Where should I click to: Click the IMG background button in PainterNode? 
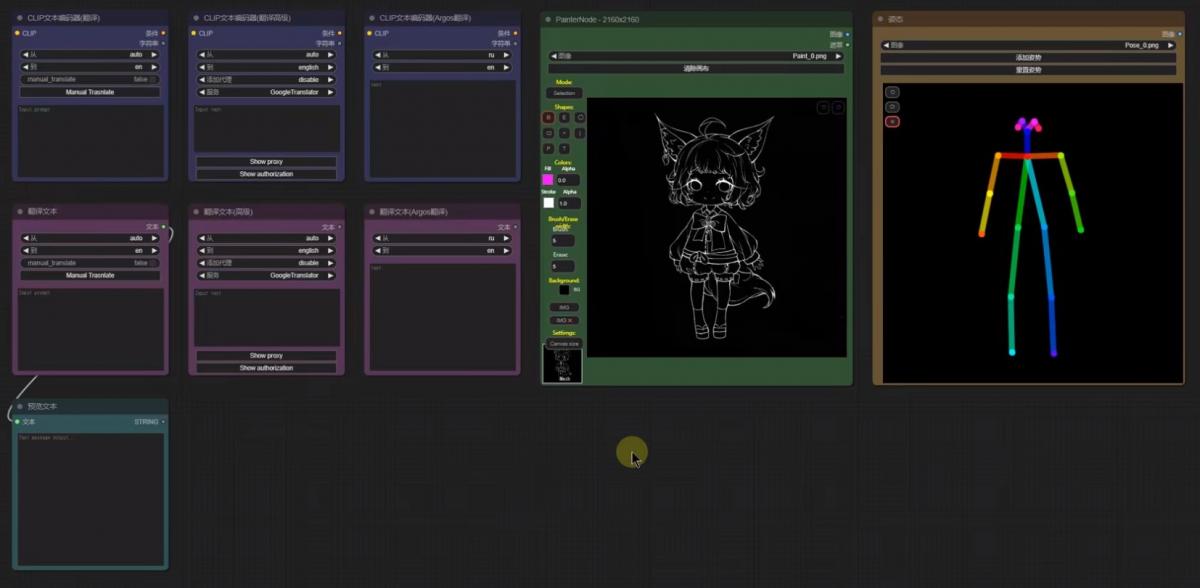pos(564,307)
